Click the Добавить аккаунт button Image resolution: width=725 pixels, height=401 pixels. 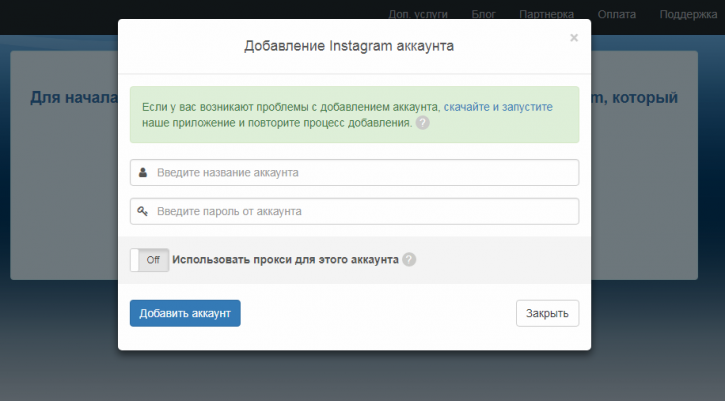pyautogui.click(x=185, y=313)
